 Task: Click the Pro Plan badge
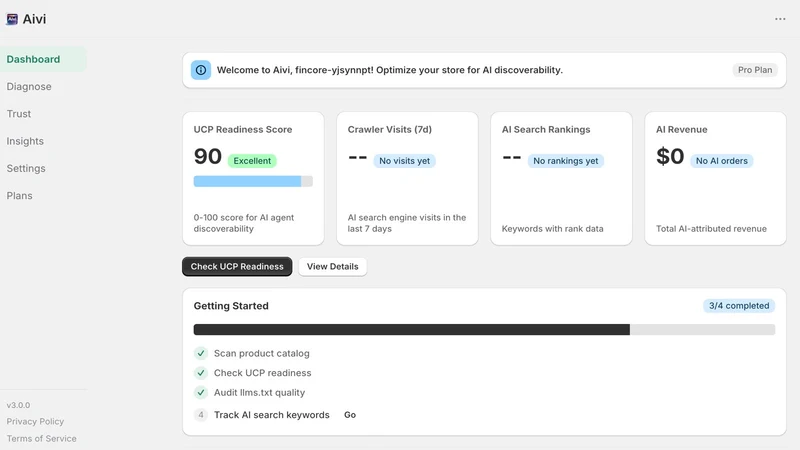pyautogui.click(x=755, y=70)
